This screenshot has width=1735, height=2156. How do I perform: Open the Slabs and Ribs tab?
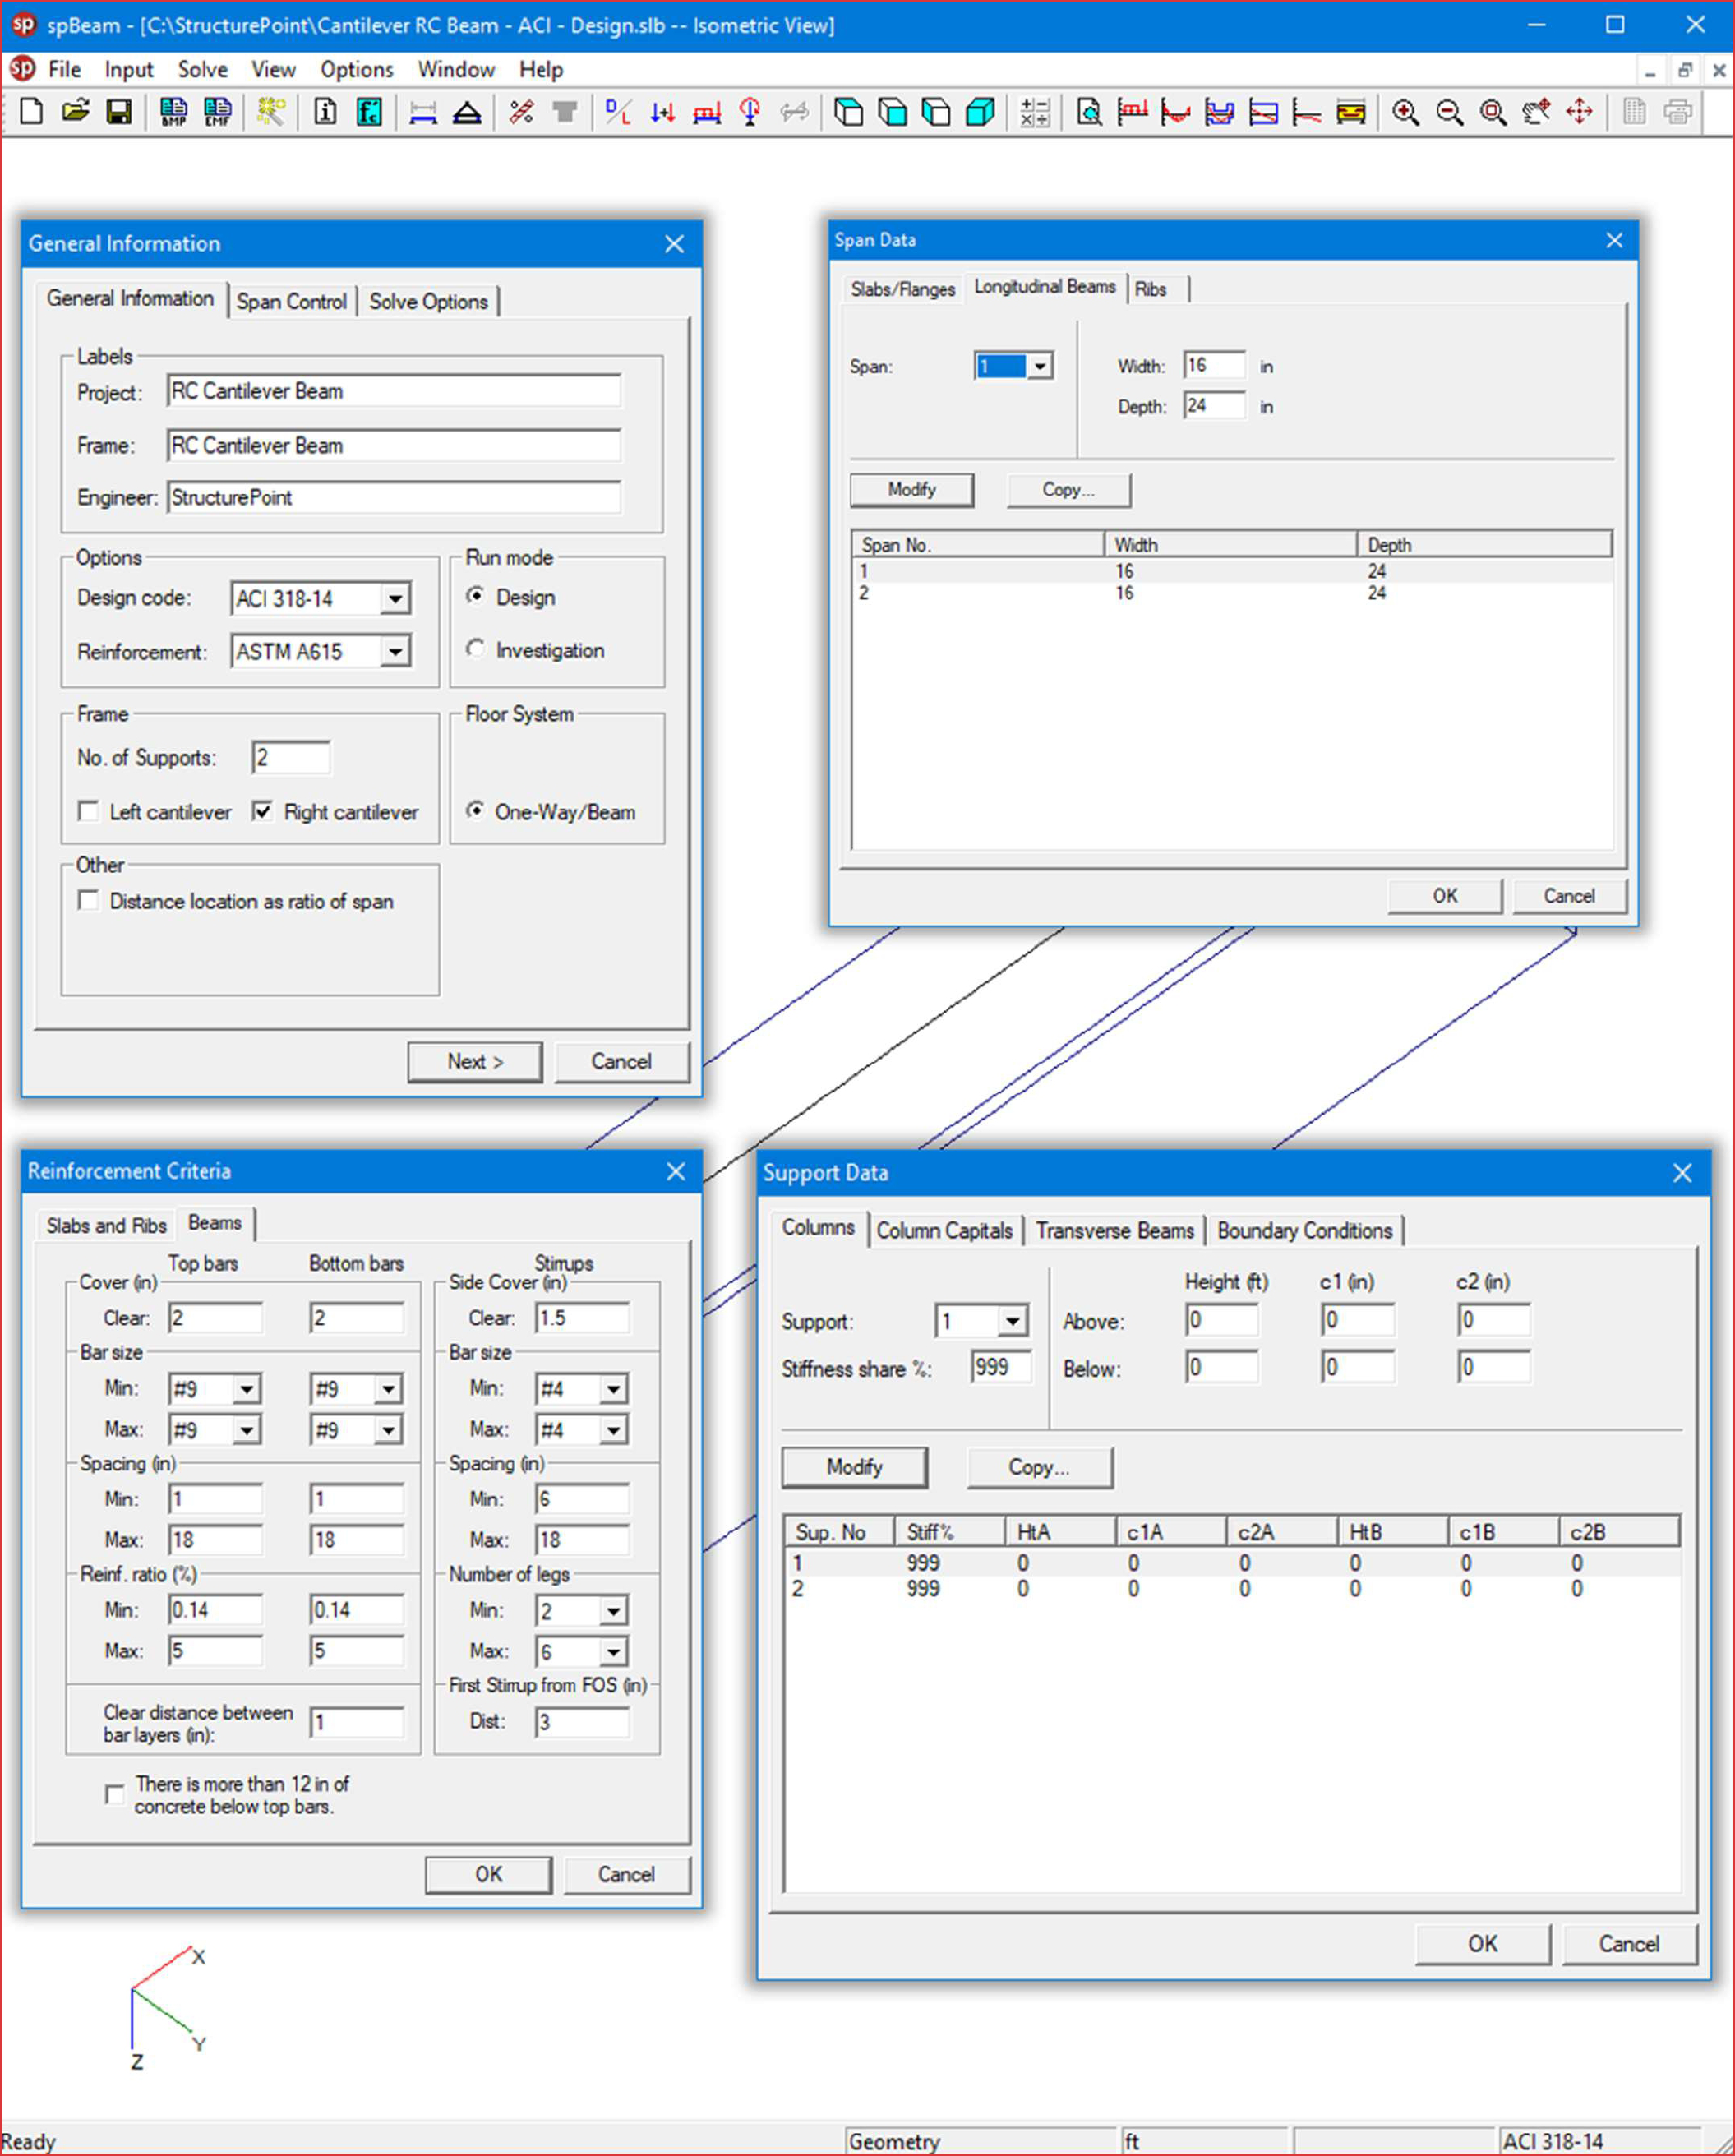106,1225
